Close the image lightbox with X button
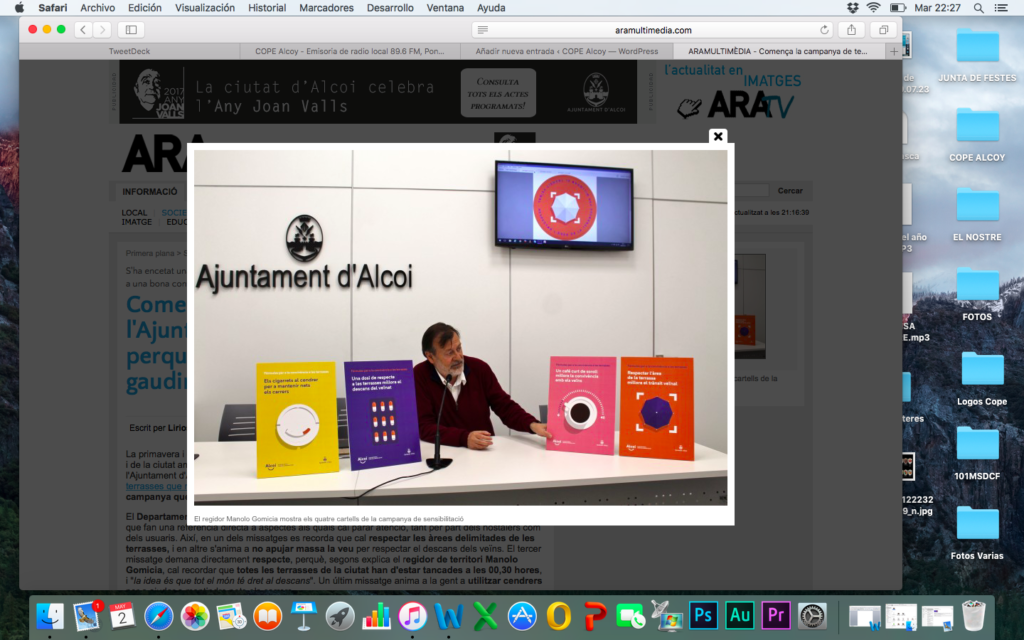This screenshot has height=640, width=1024. coord(717,137)
